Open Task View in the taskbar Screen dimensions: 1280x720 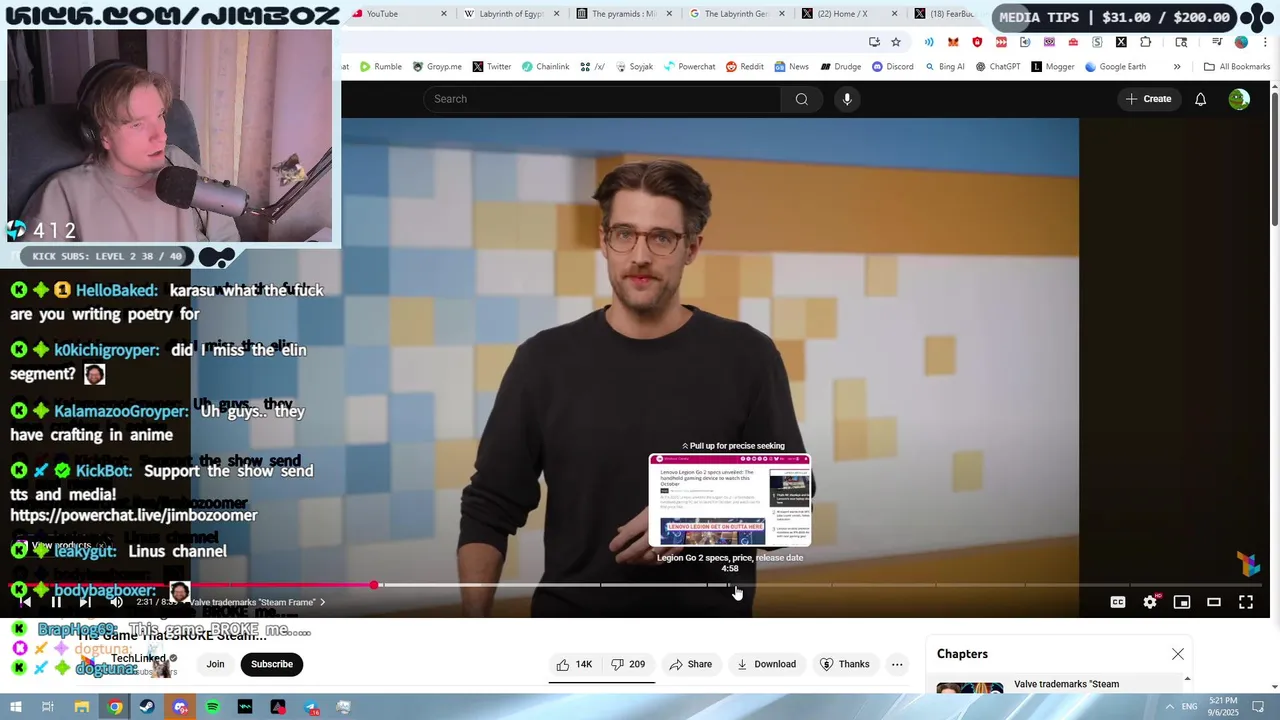48,707
